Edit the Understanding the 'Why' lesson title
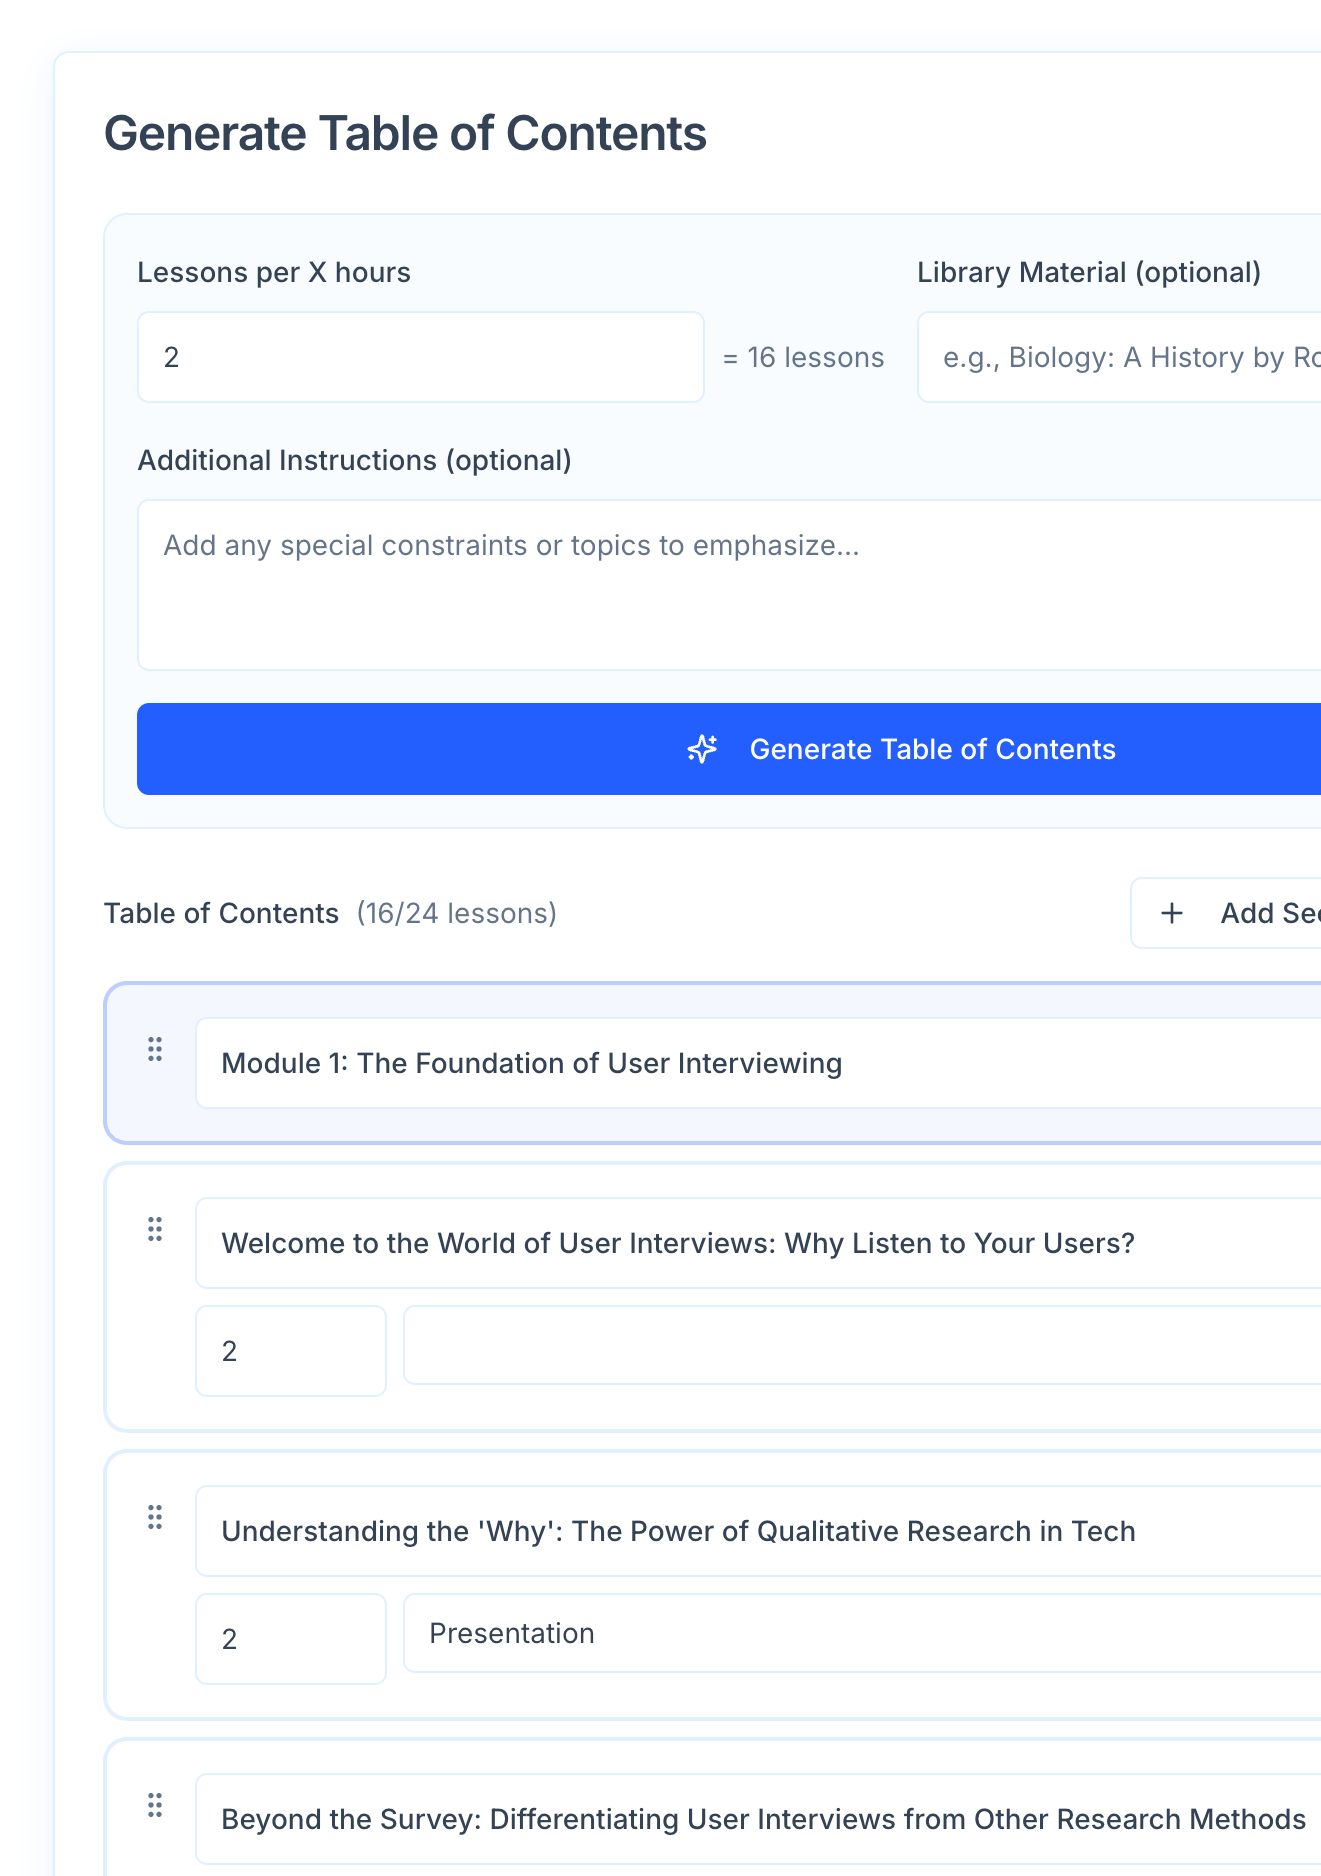This screenshot has height=1876, width=1321. click(x=760, y=1531)
